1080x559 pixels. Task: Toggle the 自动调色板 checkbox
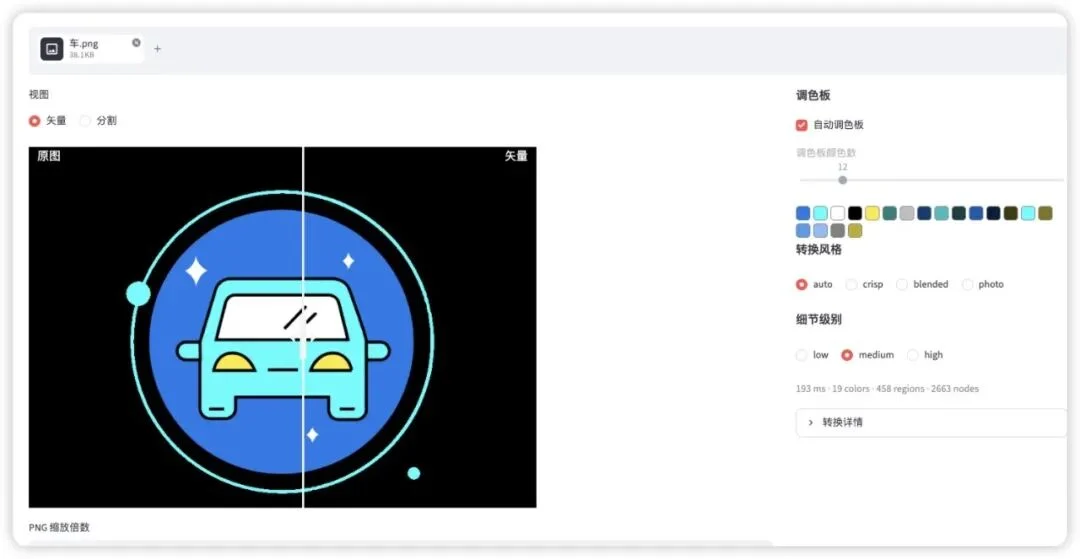(x=801, y=125)
